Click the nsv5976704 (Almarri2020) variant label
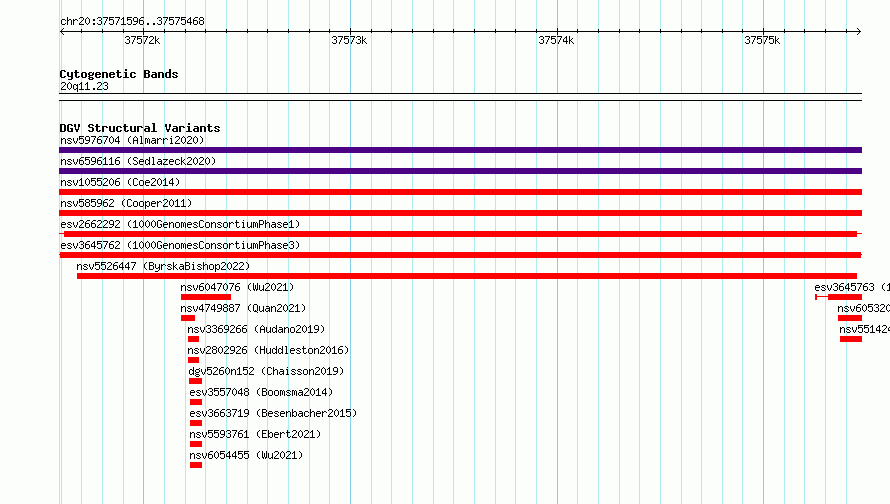 click(132, 140)
